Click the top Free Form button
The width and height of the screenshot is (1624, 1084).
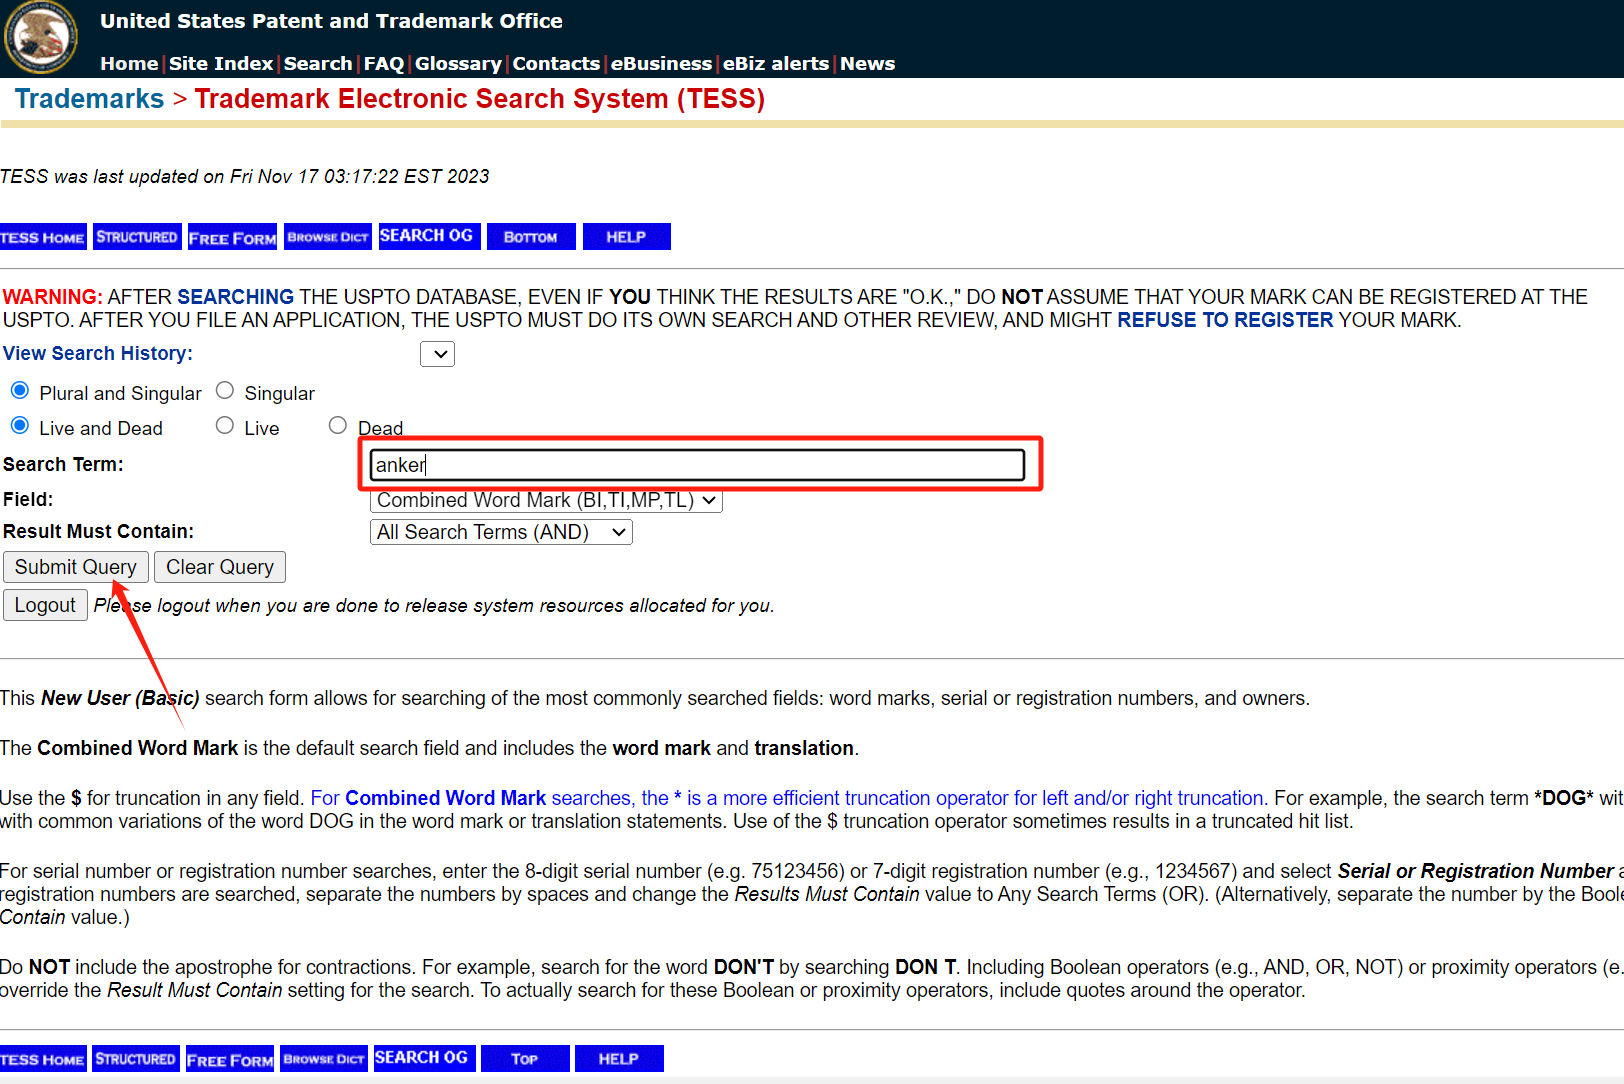232,237
